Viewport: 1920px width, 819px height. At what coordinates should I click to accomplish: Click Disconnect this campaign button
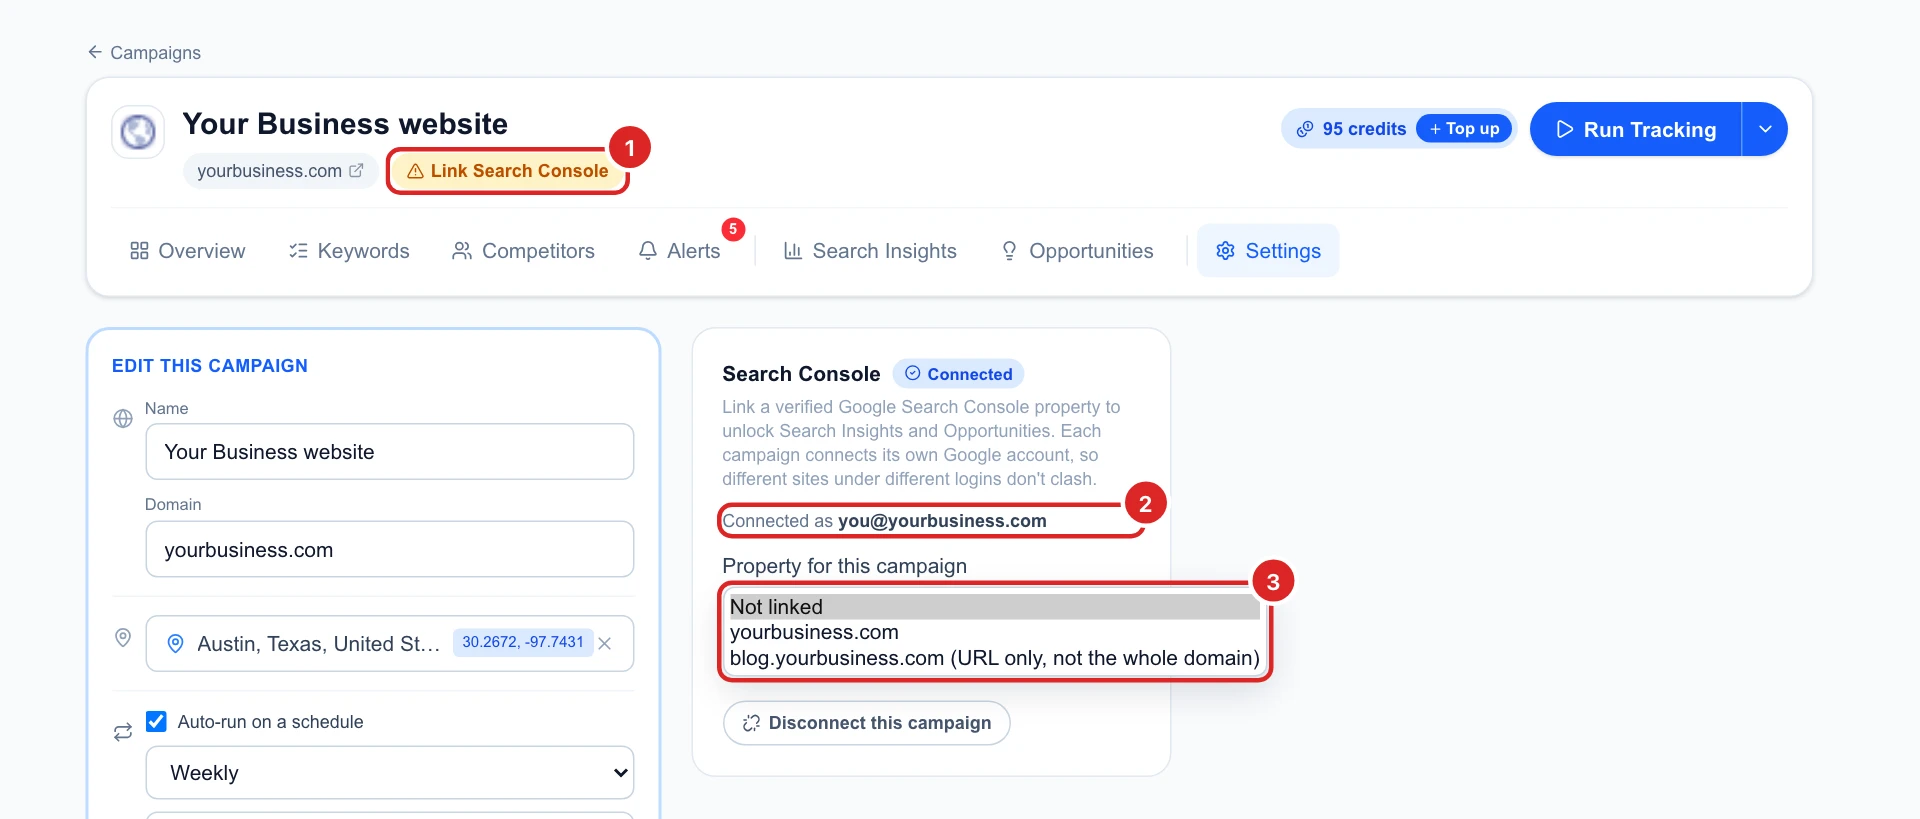click(x=866, y=723)
